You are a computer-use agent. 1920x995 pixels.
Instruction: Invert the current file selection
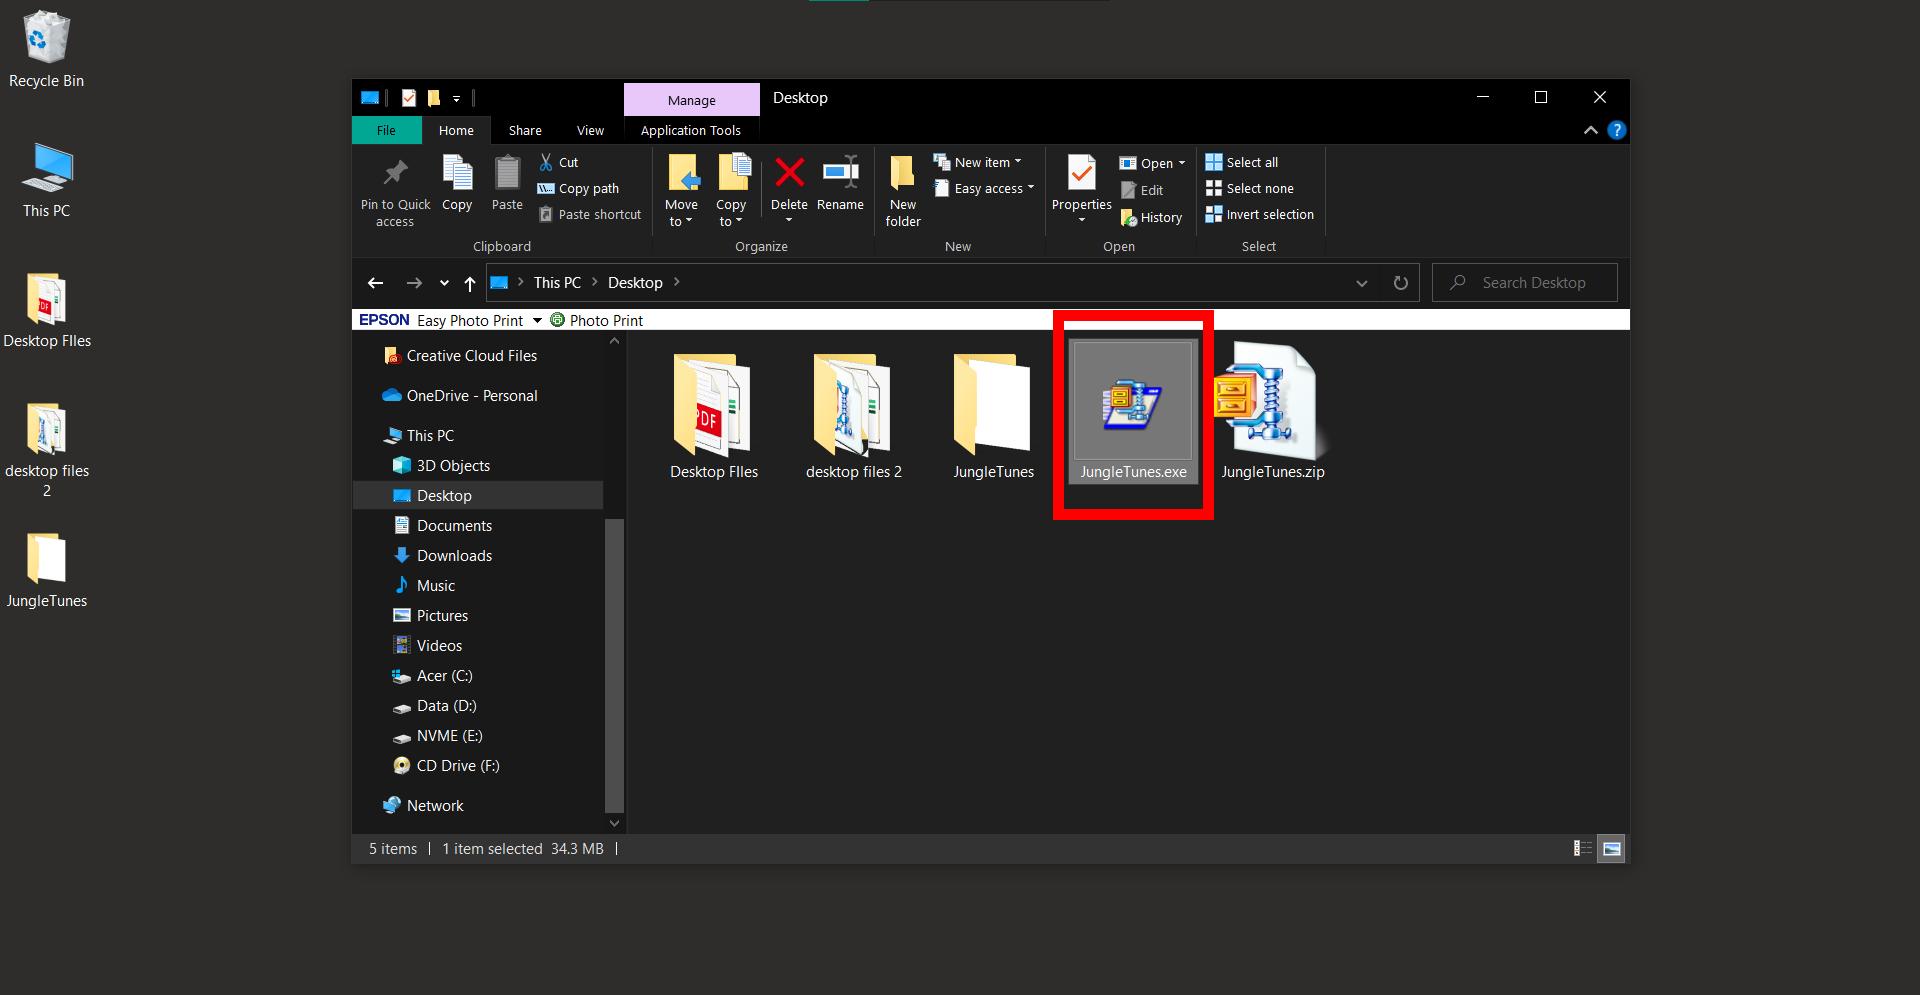pos(1259,214)
